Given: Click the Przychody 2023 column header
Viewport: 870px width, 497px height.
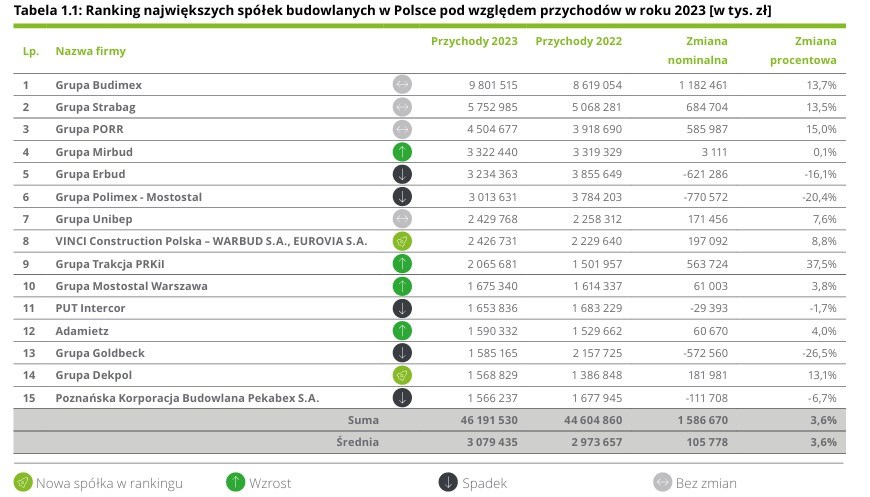Looking at the screenshot, I should click(x=474, y=41).
